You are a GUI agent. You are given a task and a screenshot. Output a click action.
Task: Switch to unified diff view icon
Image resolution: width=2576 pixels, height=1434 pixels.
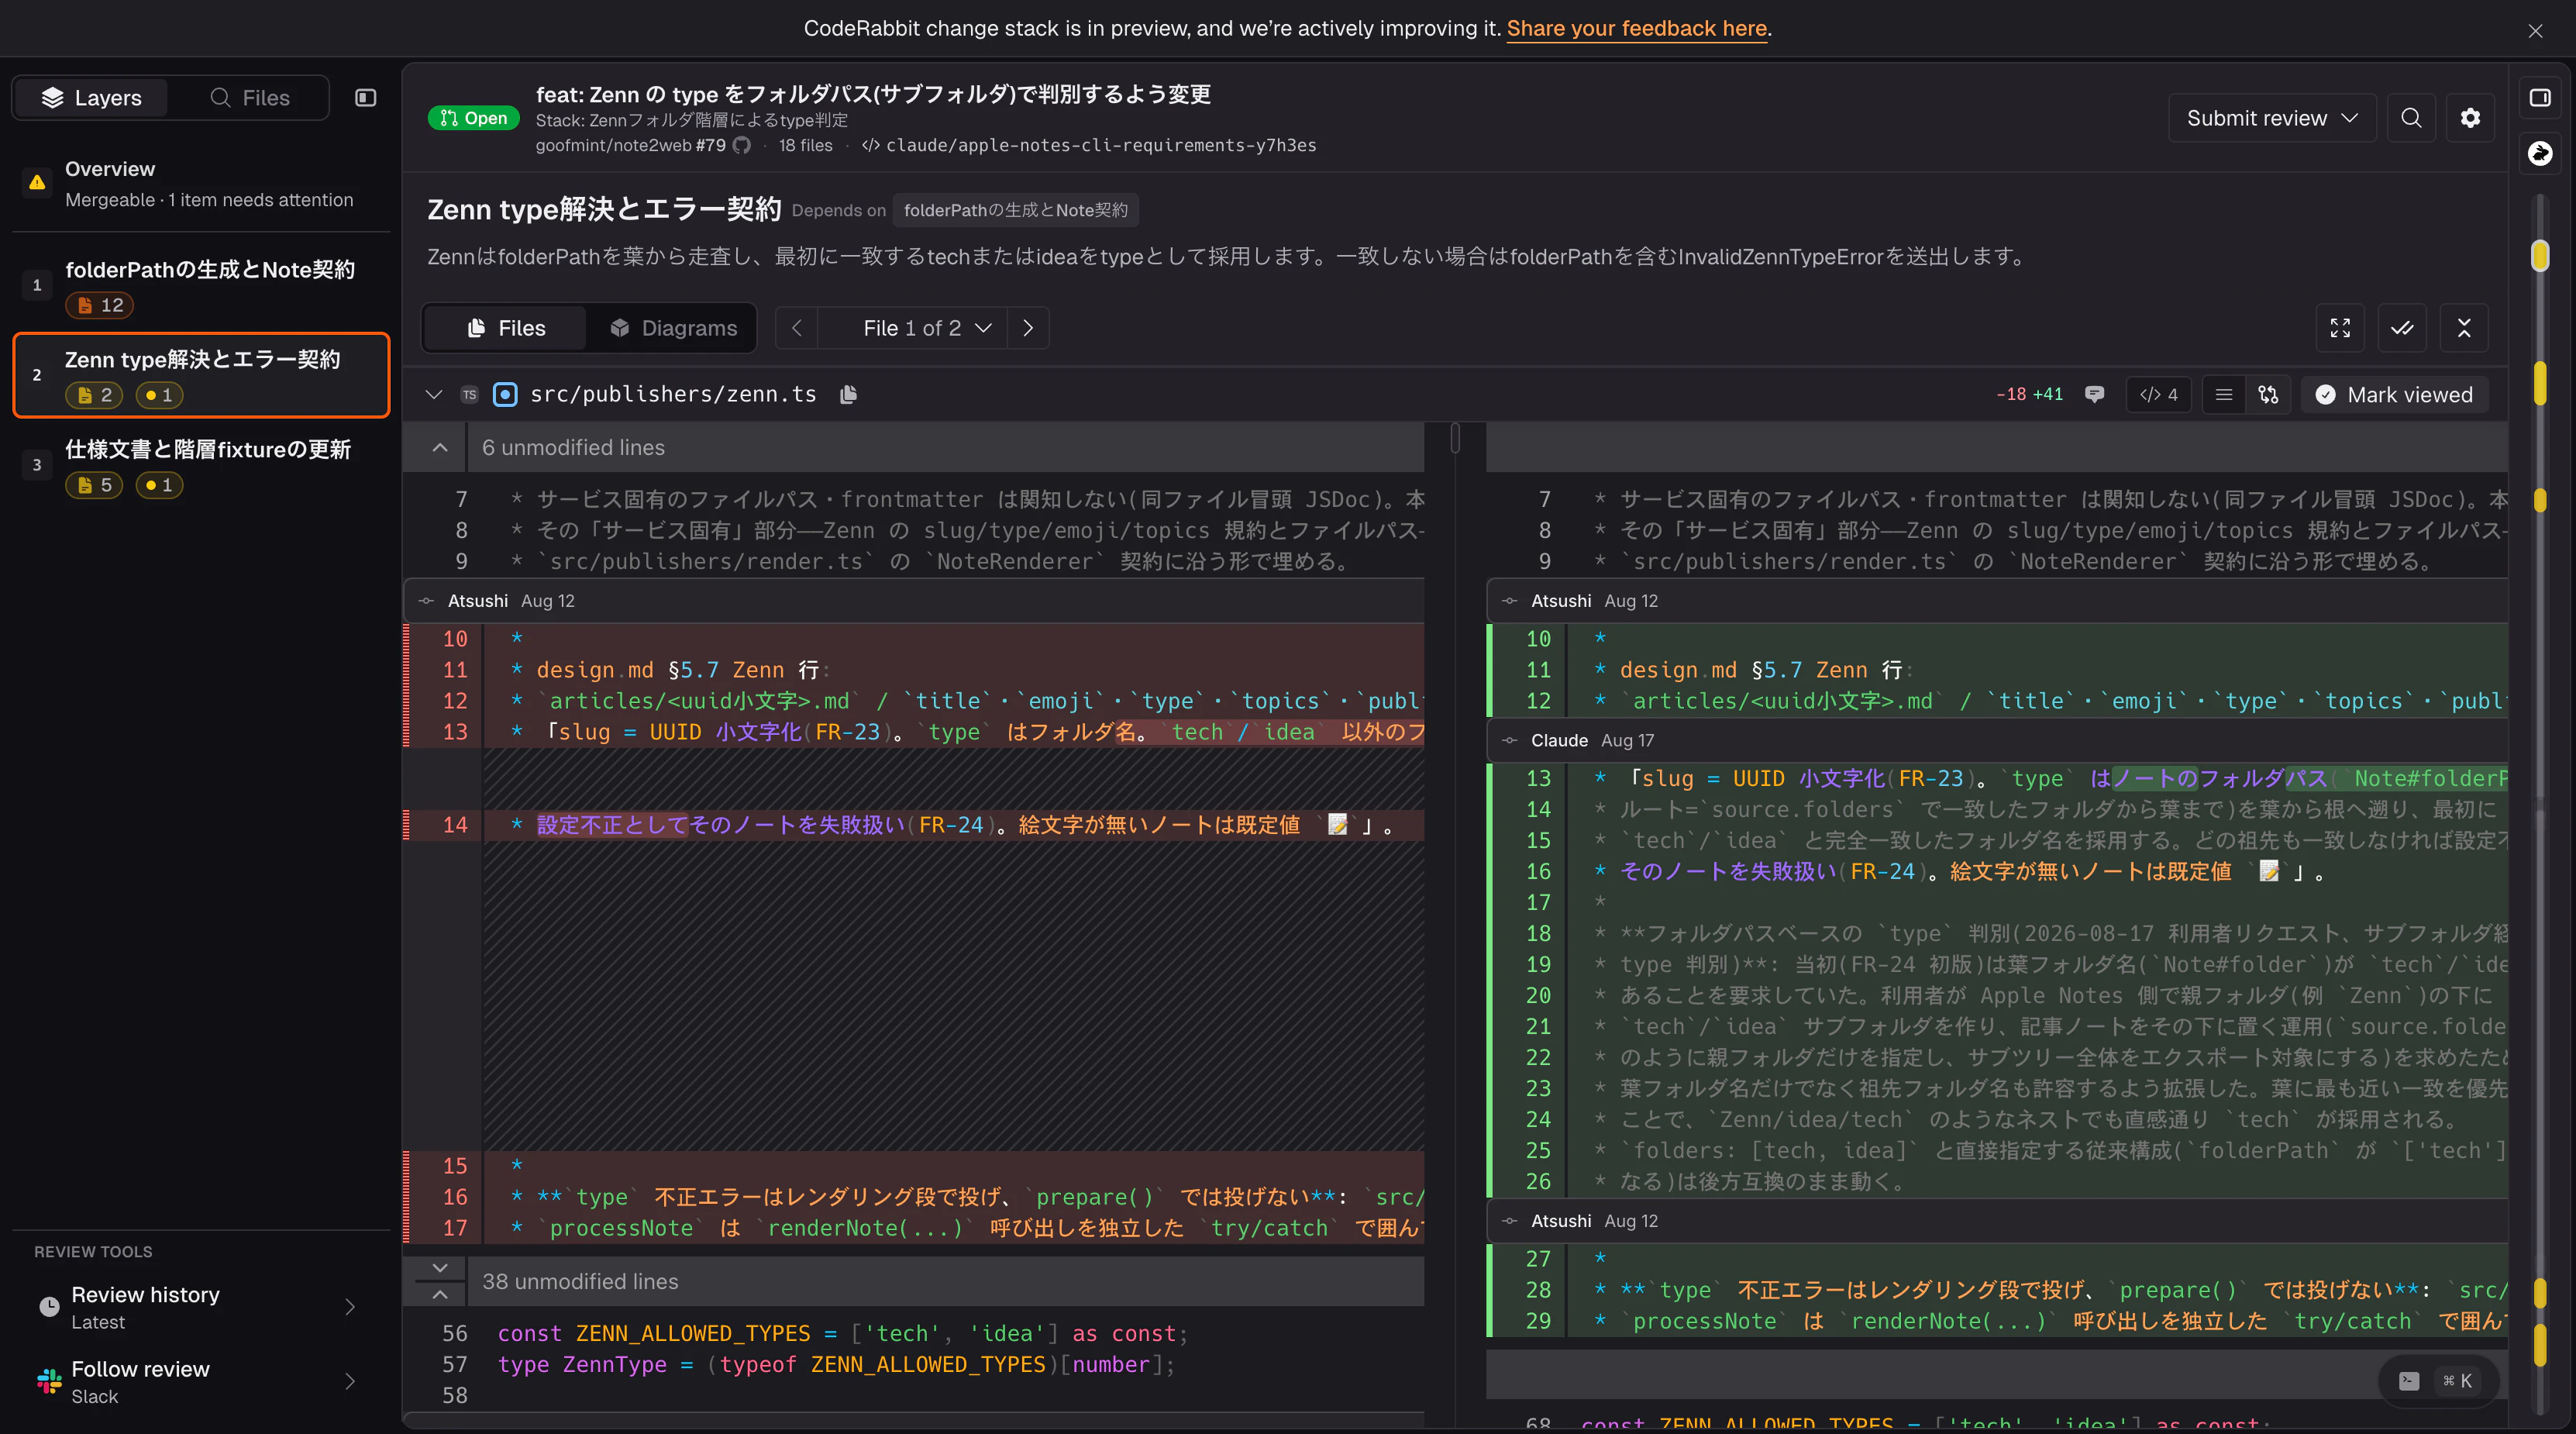2223,394
